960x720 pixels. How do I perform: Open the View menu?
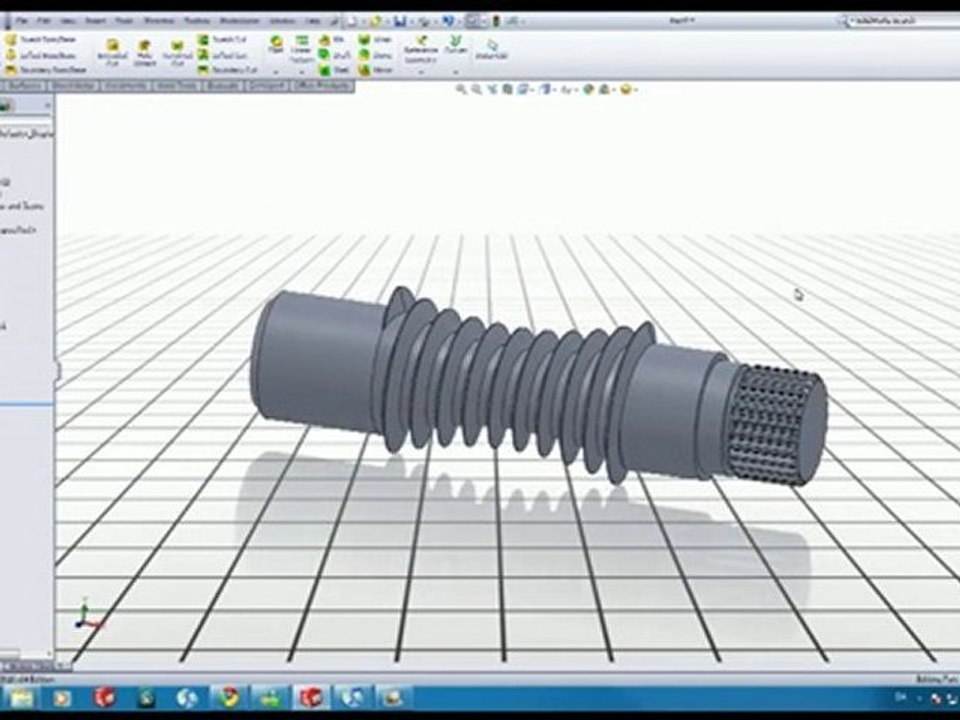[68, 21]
